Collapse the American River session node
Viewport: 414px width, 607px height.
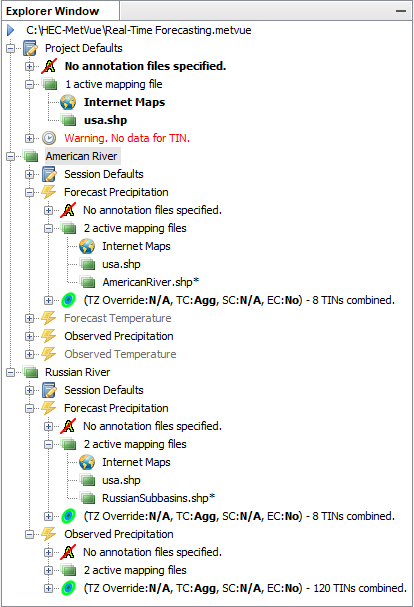[10, 156]
